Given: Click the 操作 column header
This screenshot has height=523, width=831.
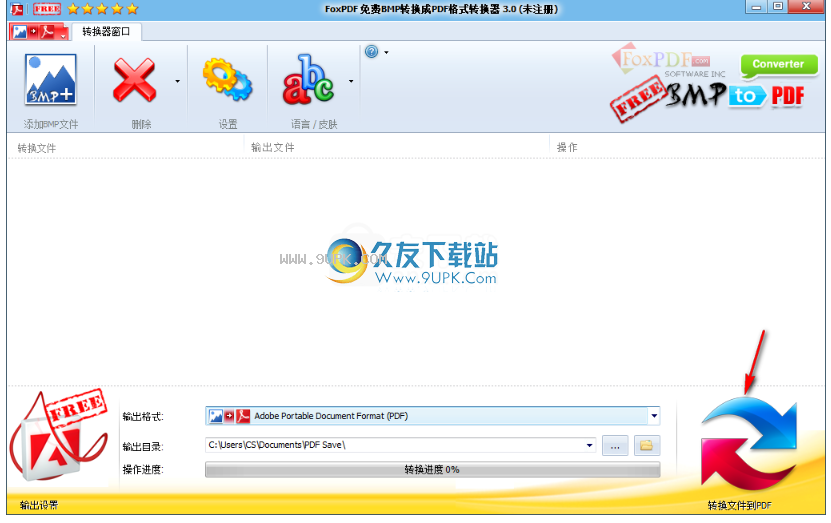Looking at the screenshot, I should tap(567, 147).
